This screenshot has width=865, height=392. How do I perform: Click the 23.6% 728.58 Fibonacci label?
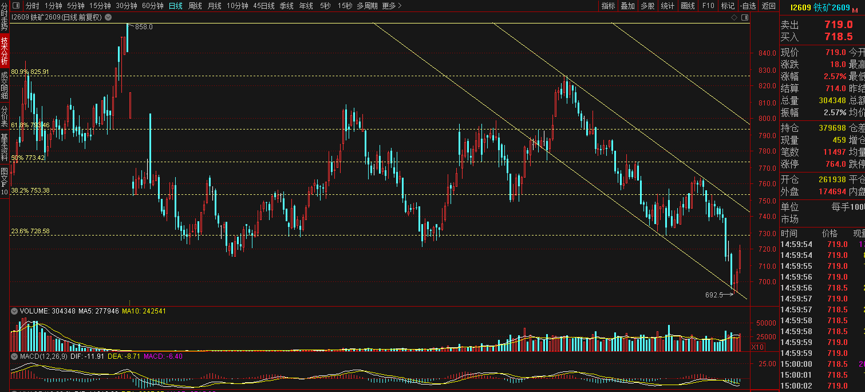(x=30, y=231)
